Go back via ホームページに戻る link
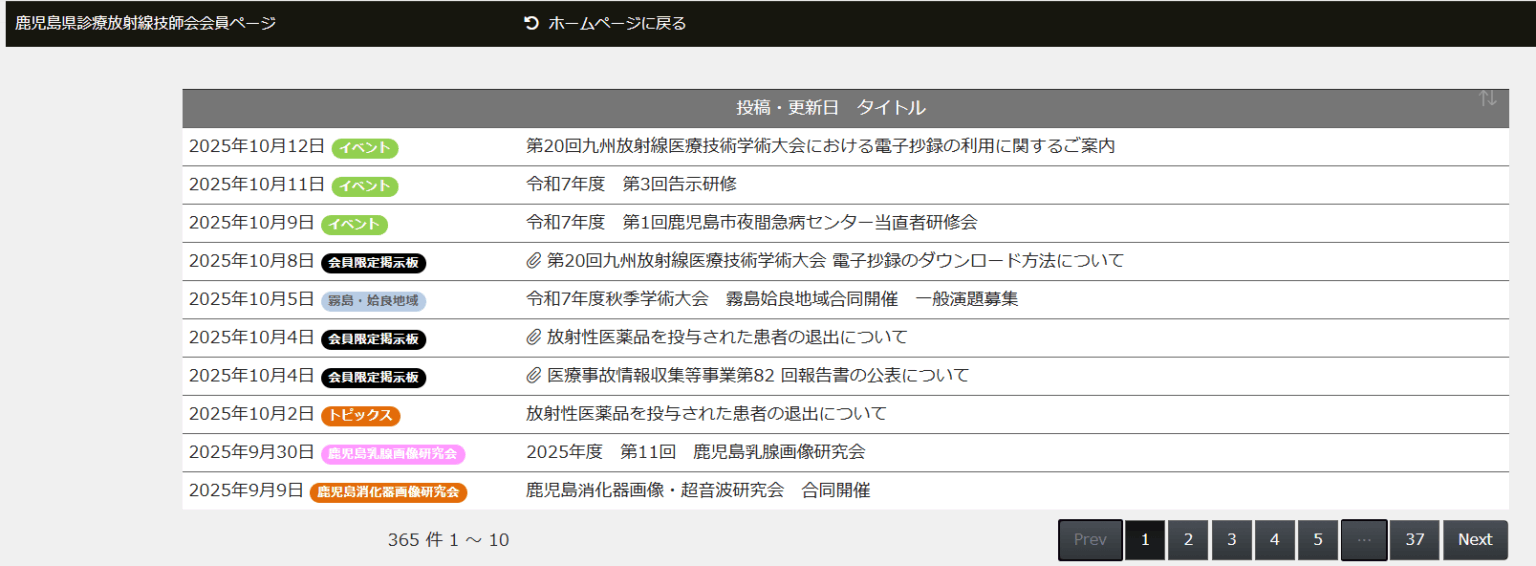The width and height of the screenshot is (1536, 566). 616,23
